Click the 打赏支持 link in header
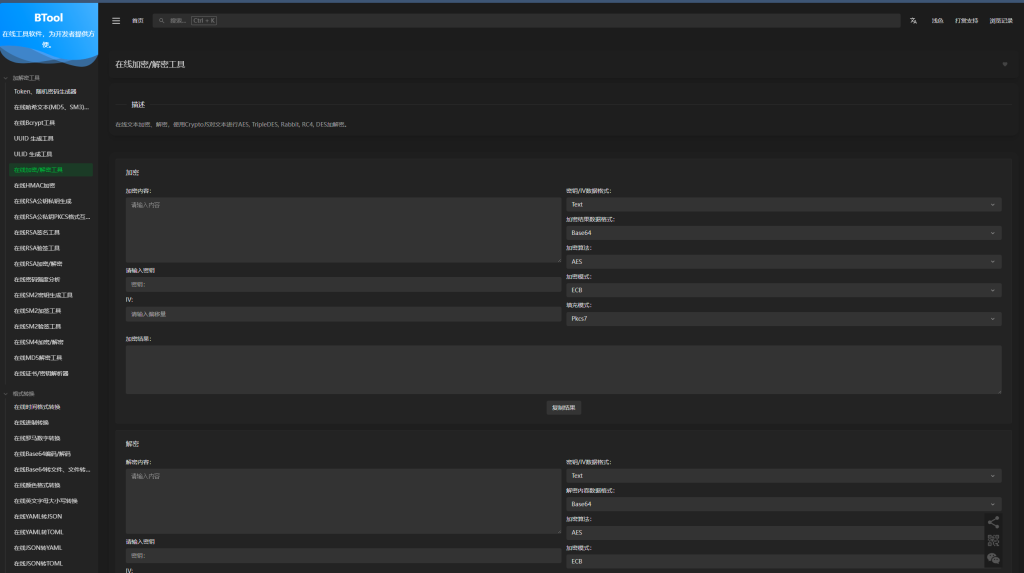 pos(966,20)
